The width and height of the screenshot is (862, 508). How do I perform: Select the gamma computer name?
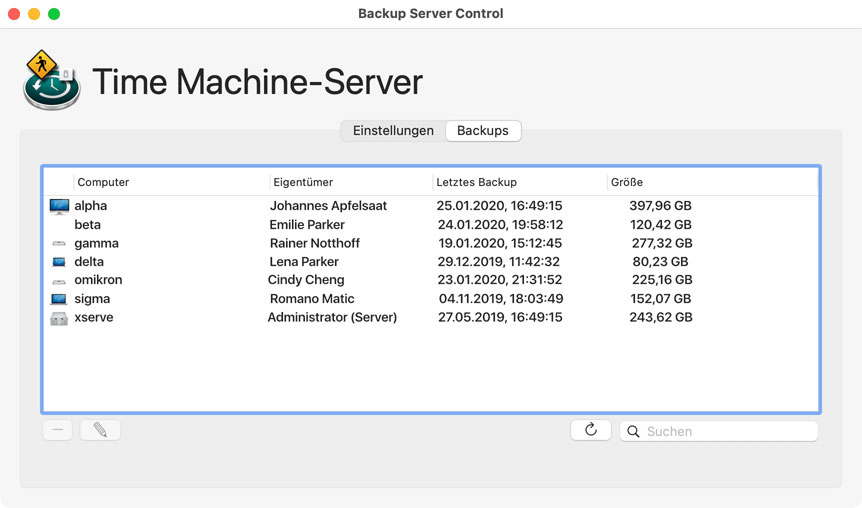pyautogui.click(x=96, y=243)
